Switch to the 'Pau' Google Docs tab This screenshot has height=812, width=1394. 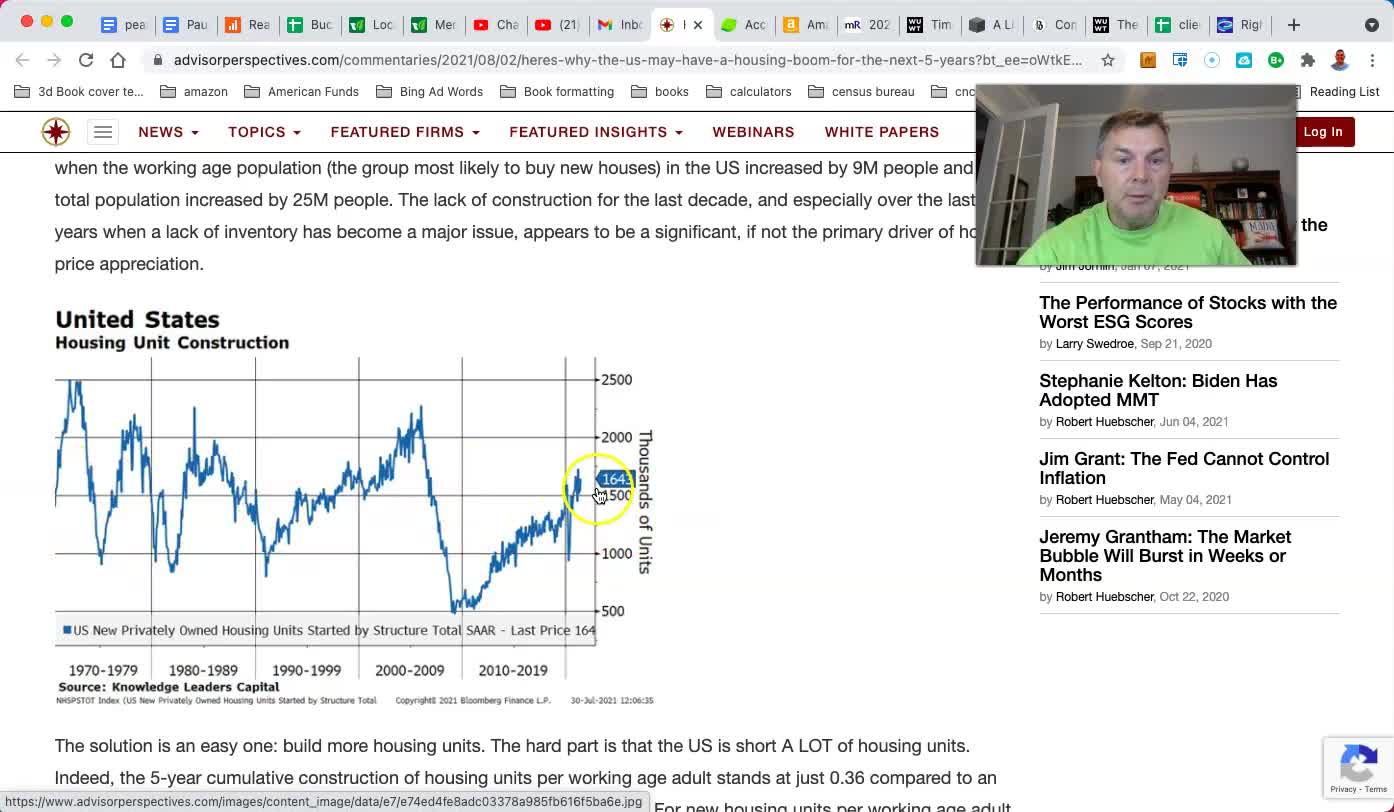pos(185,24)
